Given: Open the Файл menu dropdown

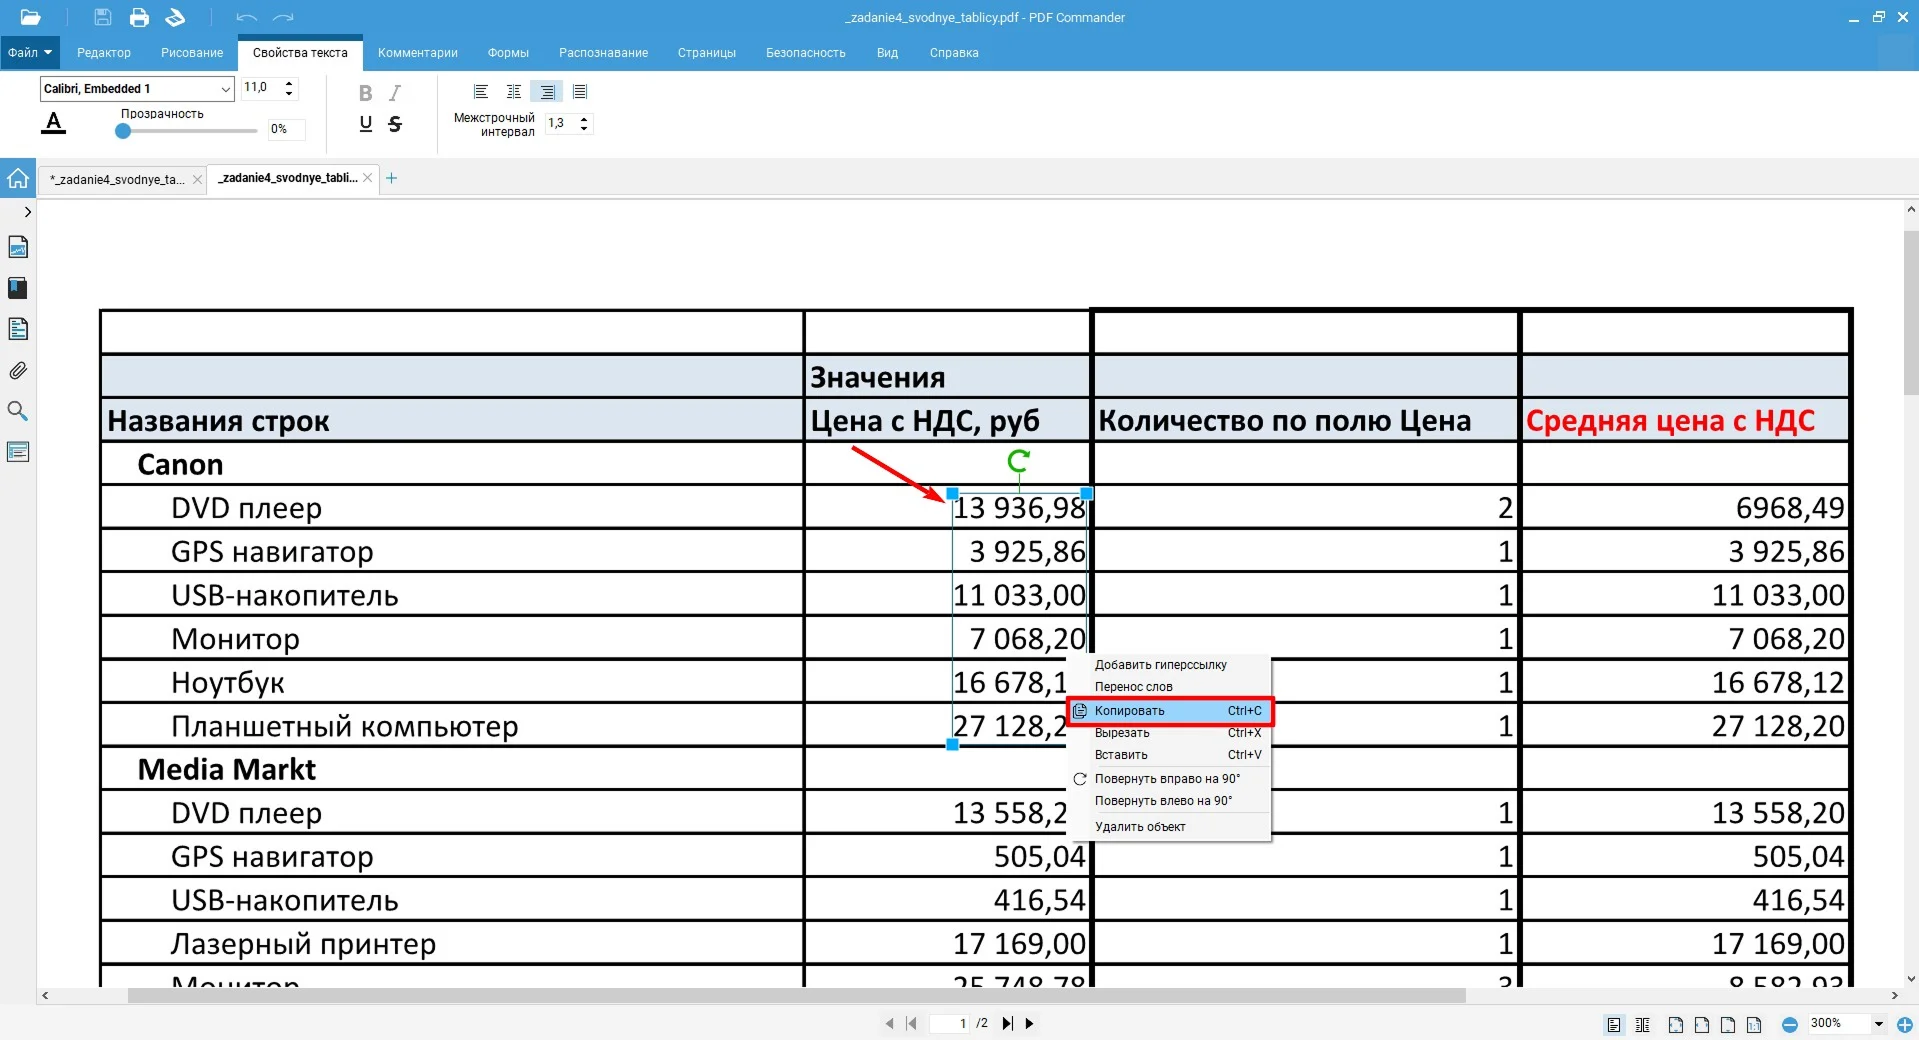Looking at the screenshot, I should pyautogui.click(x=30, y=53).
